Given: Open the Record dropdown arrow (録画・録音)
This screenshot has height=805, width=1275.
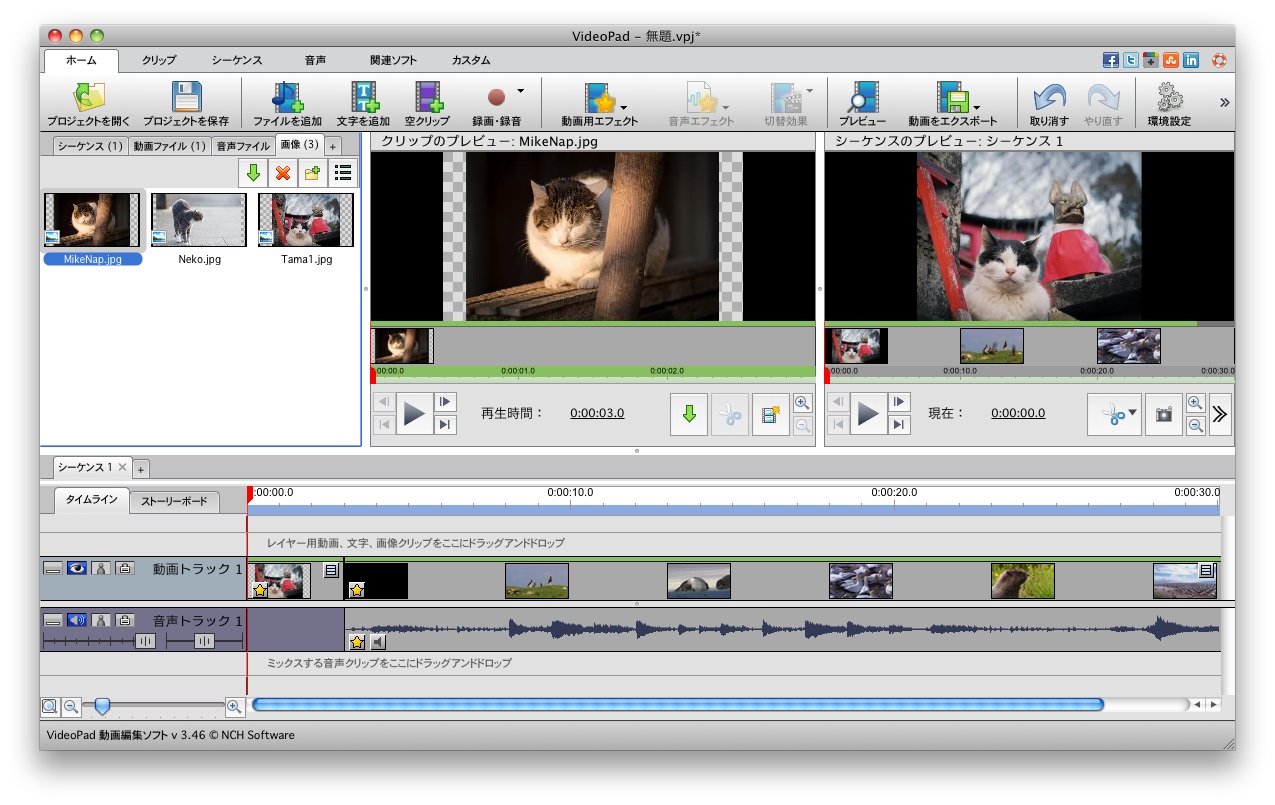Looking at the screenshot, I should (521, 92).
